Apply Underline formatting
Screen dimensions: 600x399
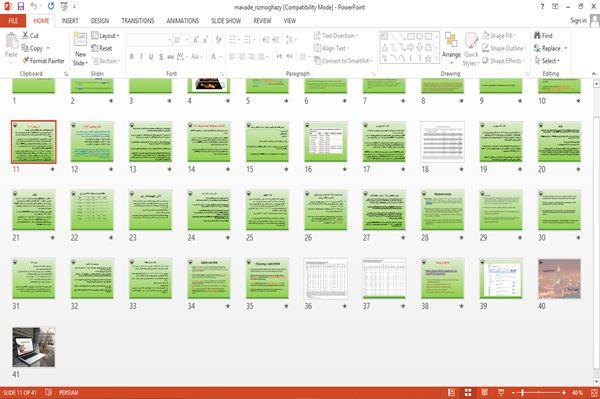[x=151, y=57]
